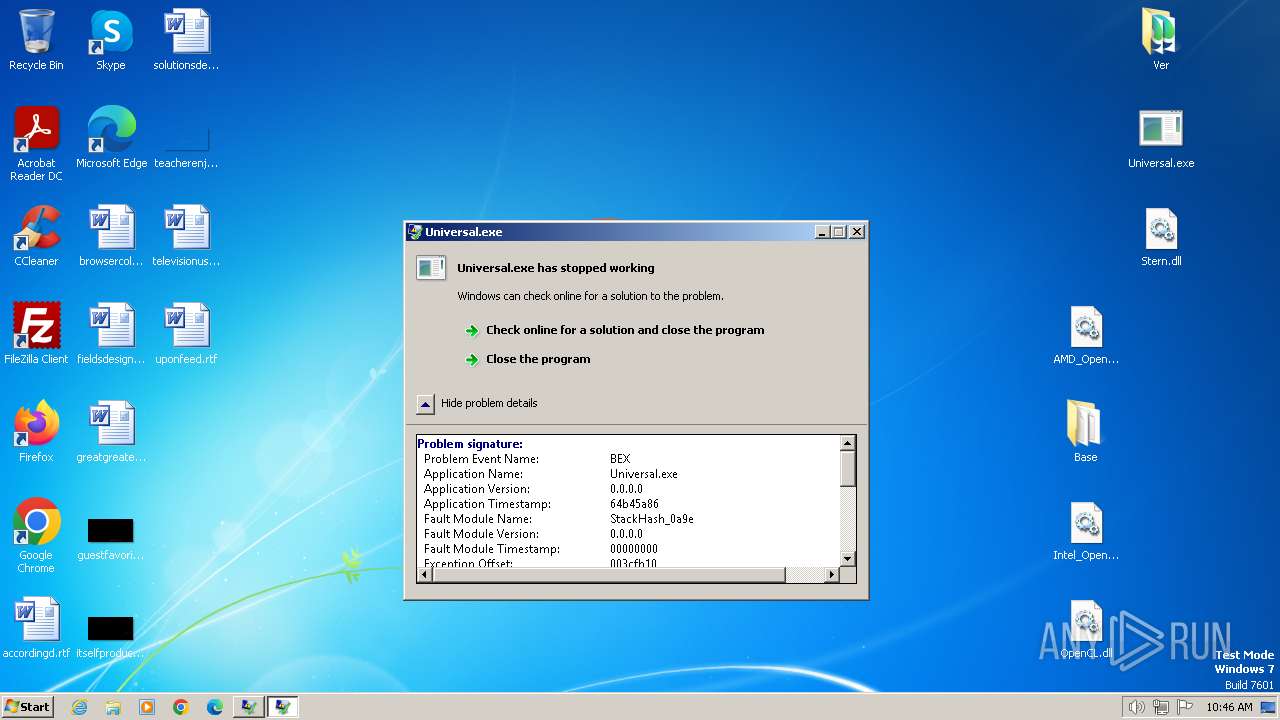Image resolution: width=1280 pixels, height=720 pixels.
Task: Open Acrobat Reader DC shortcut
Action: (x=36, y=143)
